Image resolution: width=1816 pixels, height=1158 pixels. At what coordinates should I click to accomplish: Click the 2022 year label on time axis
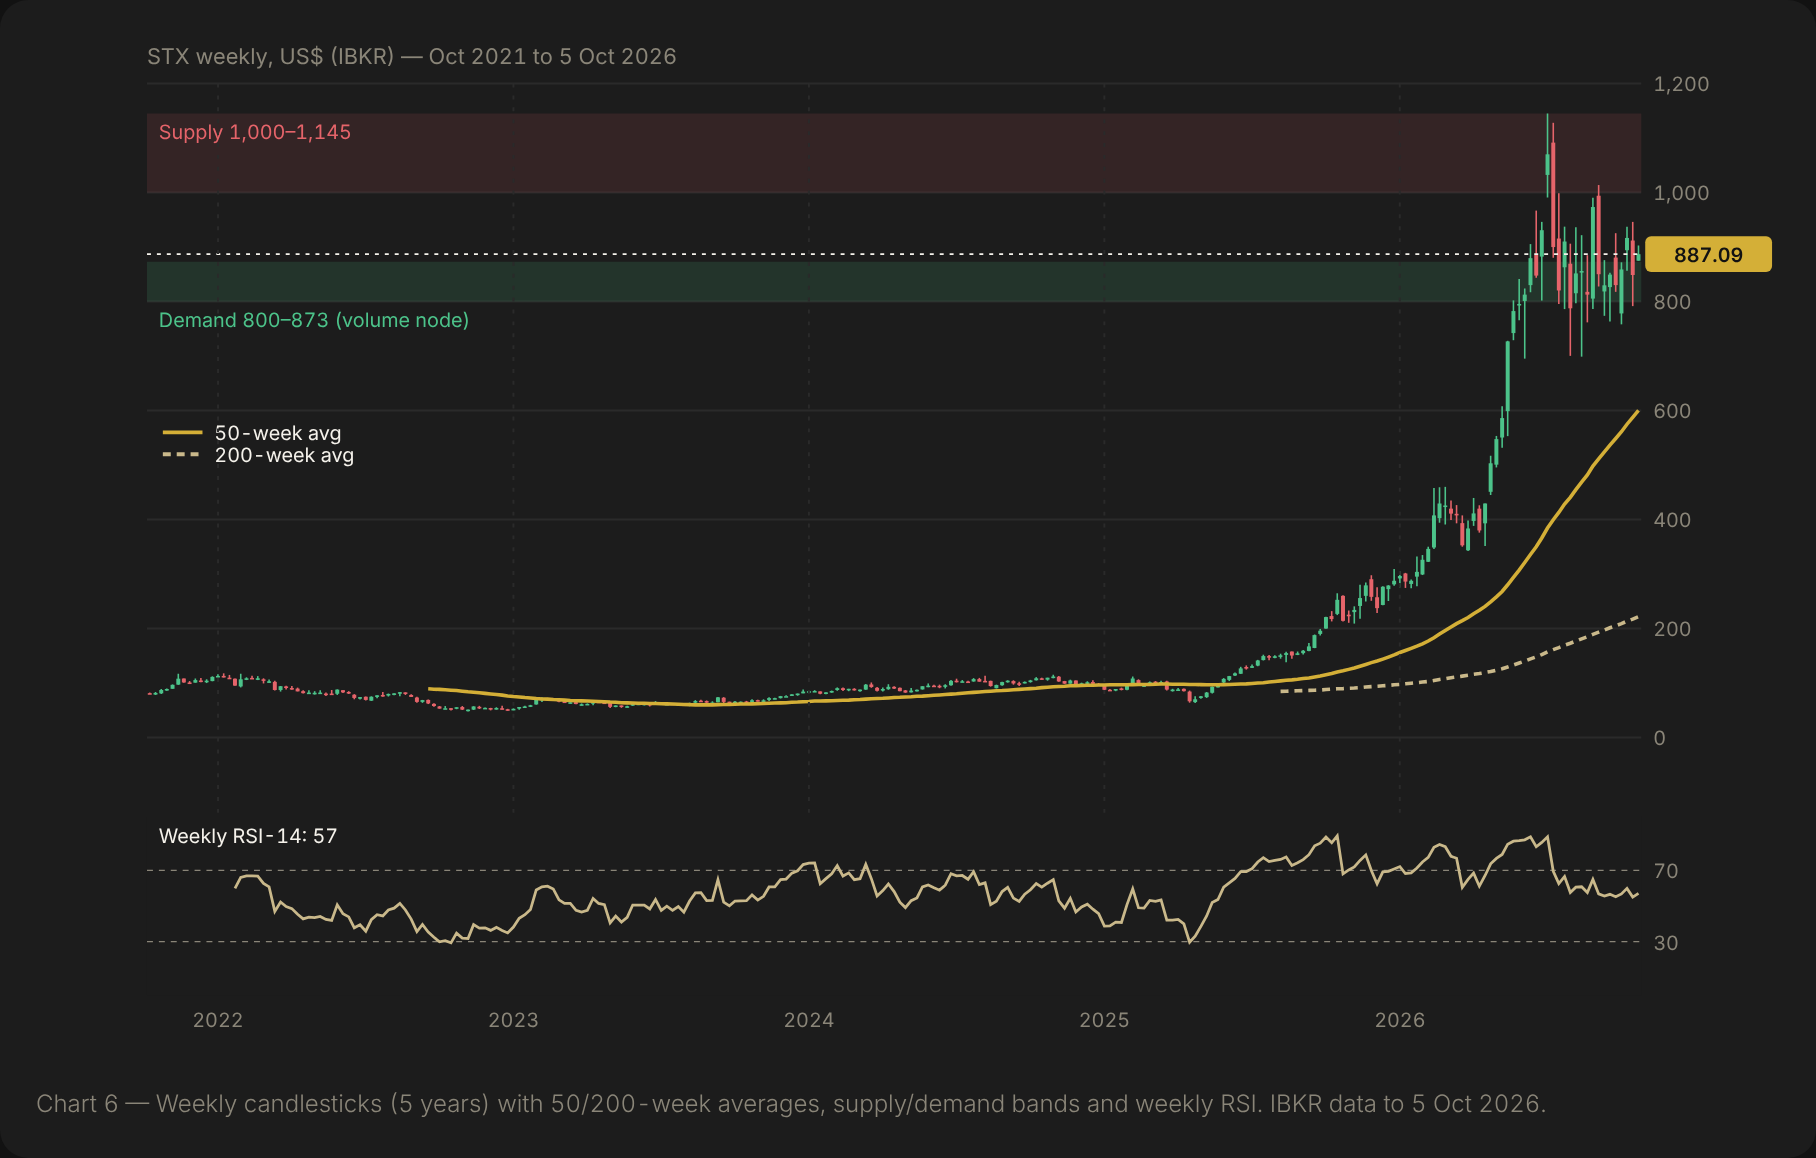tap(218, 1020)
